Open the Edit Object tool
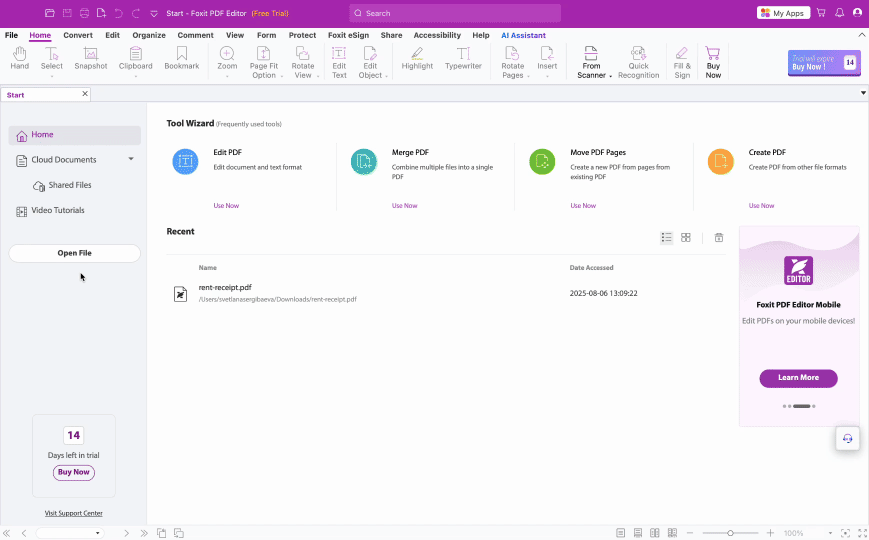This screenshot has height=540, width=869. [x=370, y=62]
